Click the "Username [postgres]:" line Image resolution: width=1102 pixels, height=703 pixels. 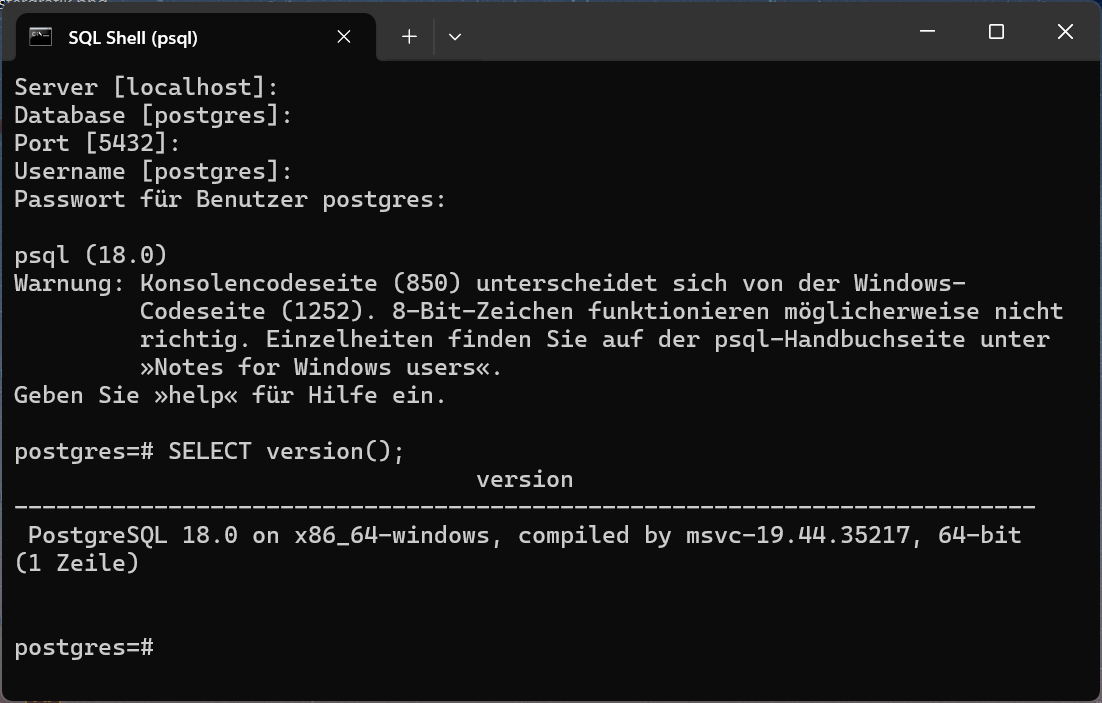[x=153, y=171]
